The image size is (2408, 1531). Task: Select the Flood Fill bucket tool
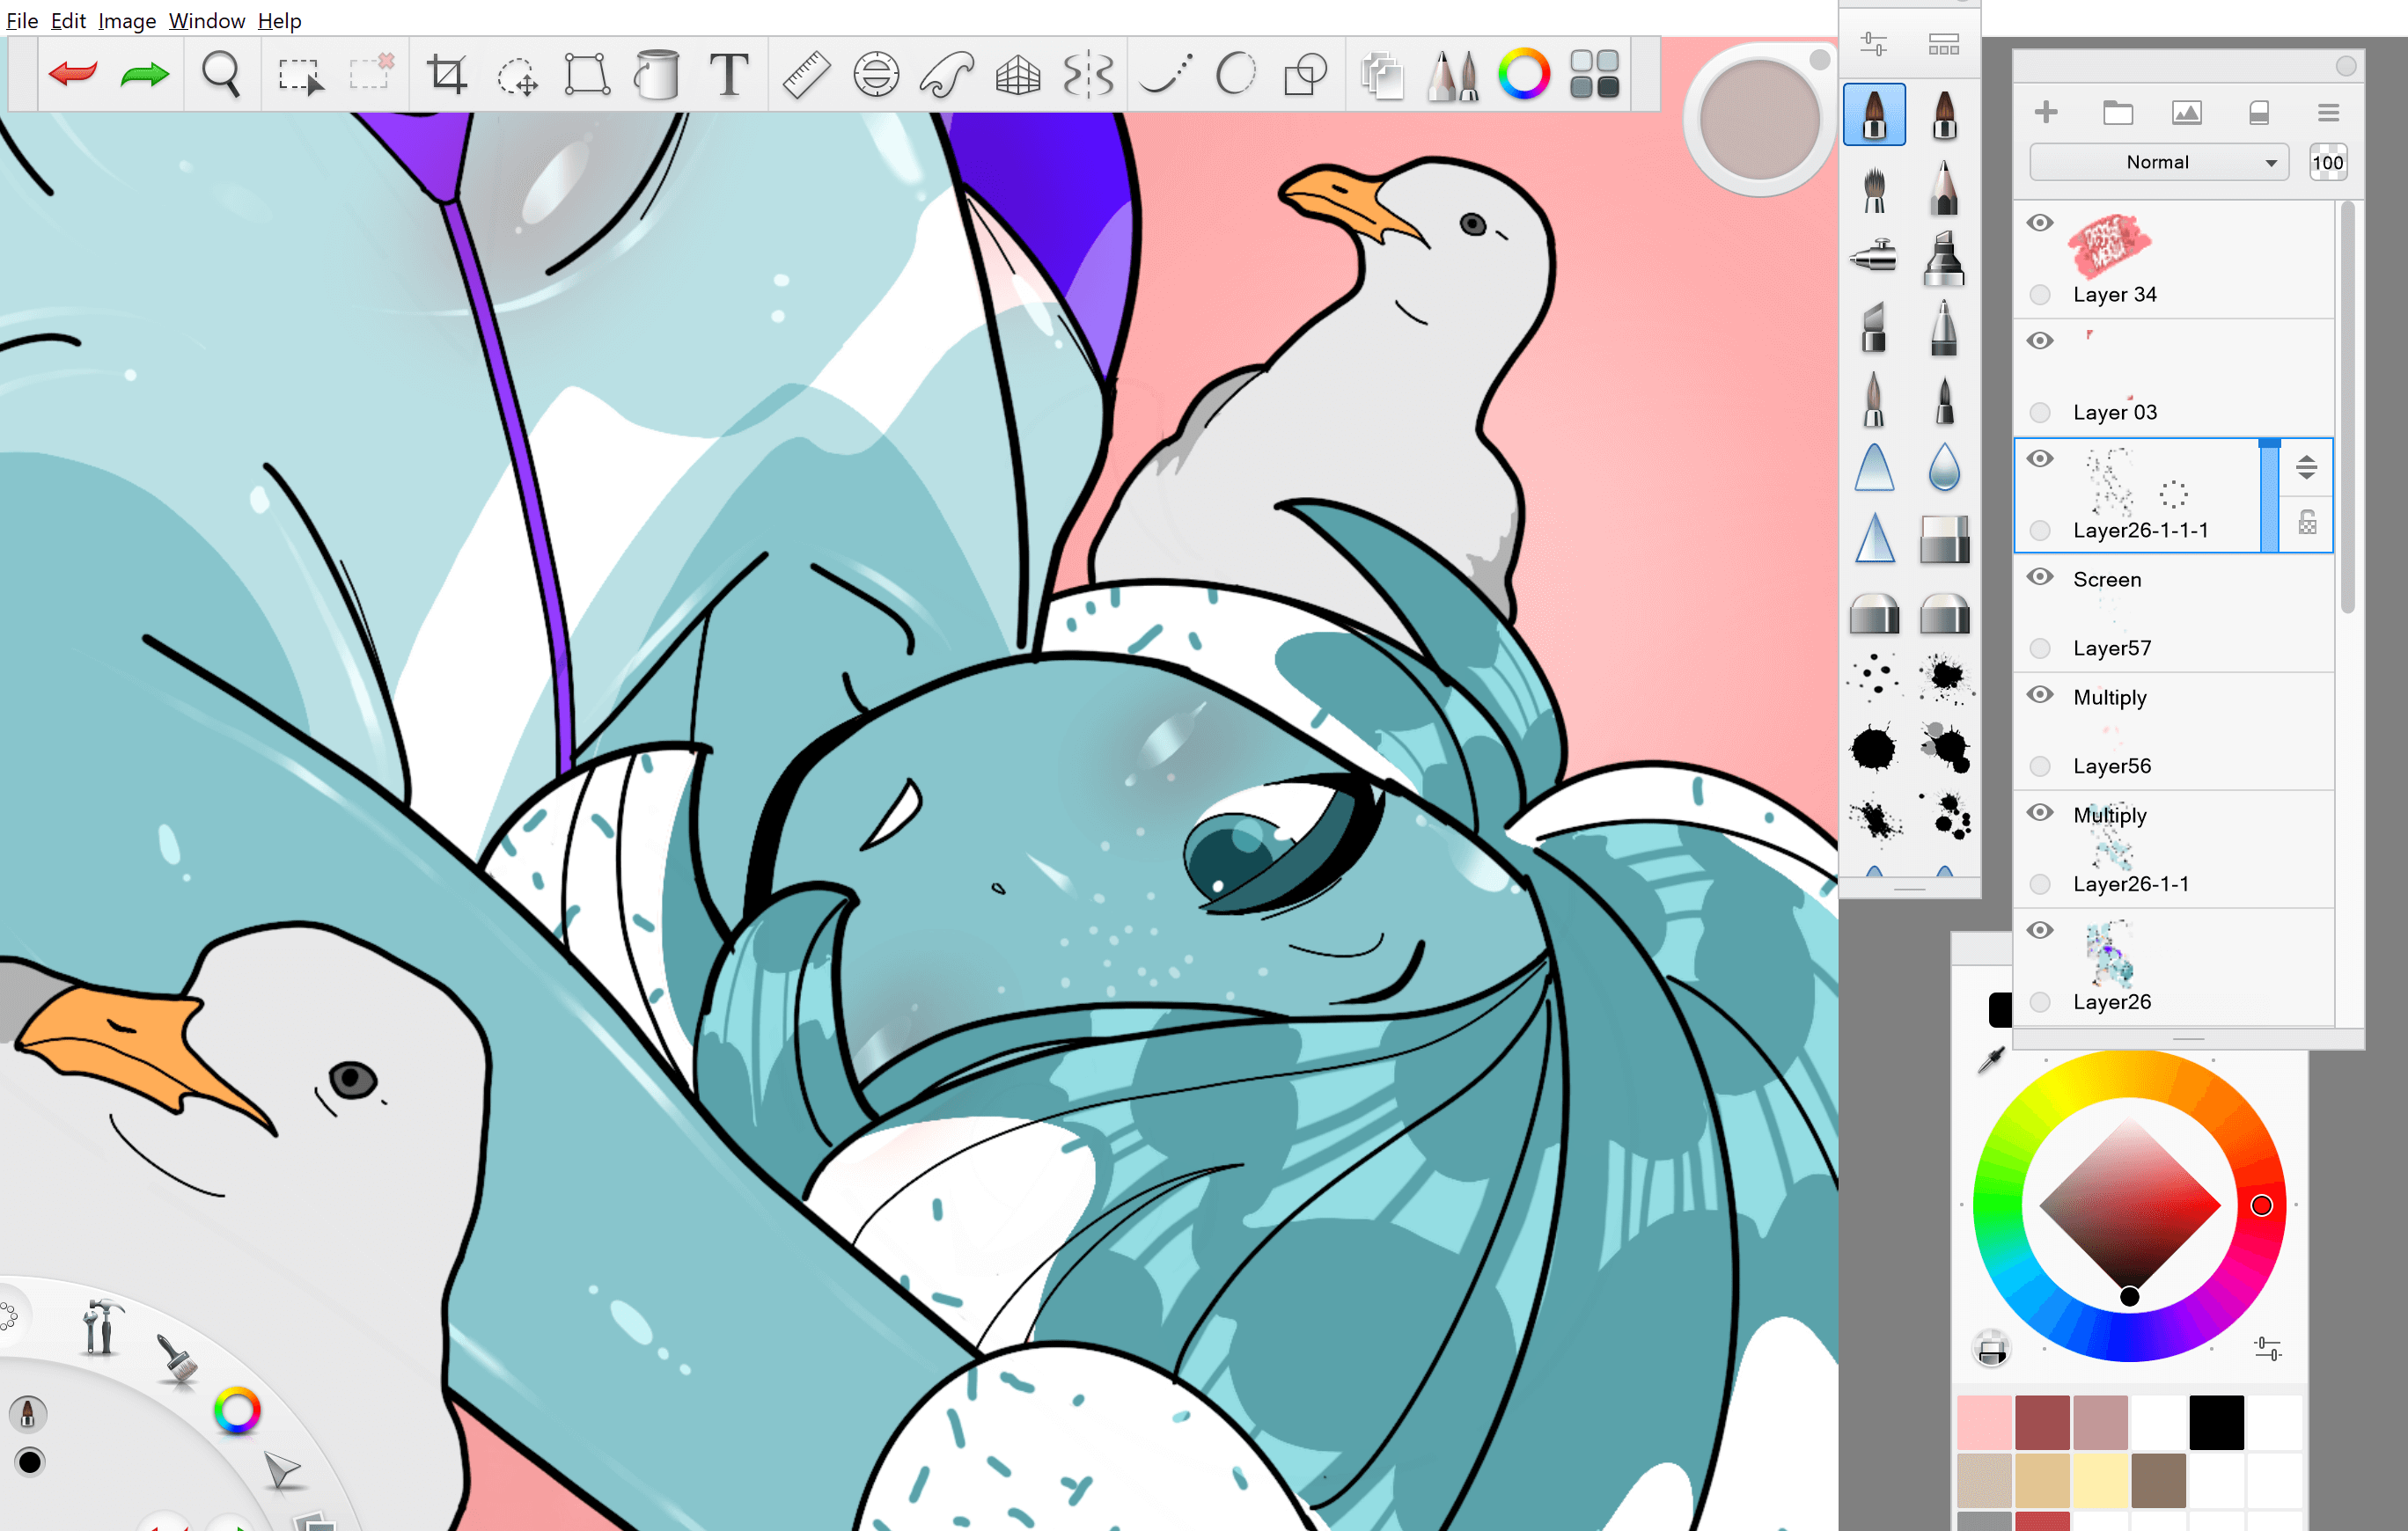657,74
